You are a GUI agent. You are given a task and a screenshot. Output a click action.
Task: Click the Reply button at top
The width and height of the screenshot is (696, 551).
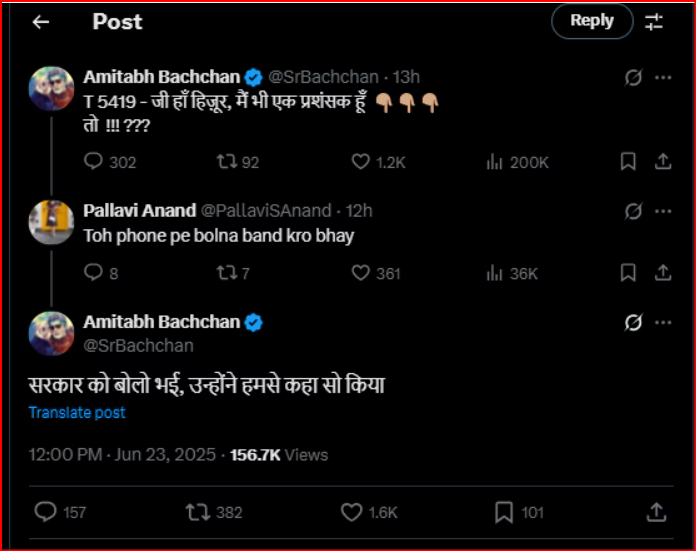click(592, 21)
